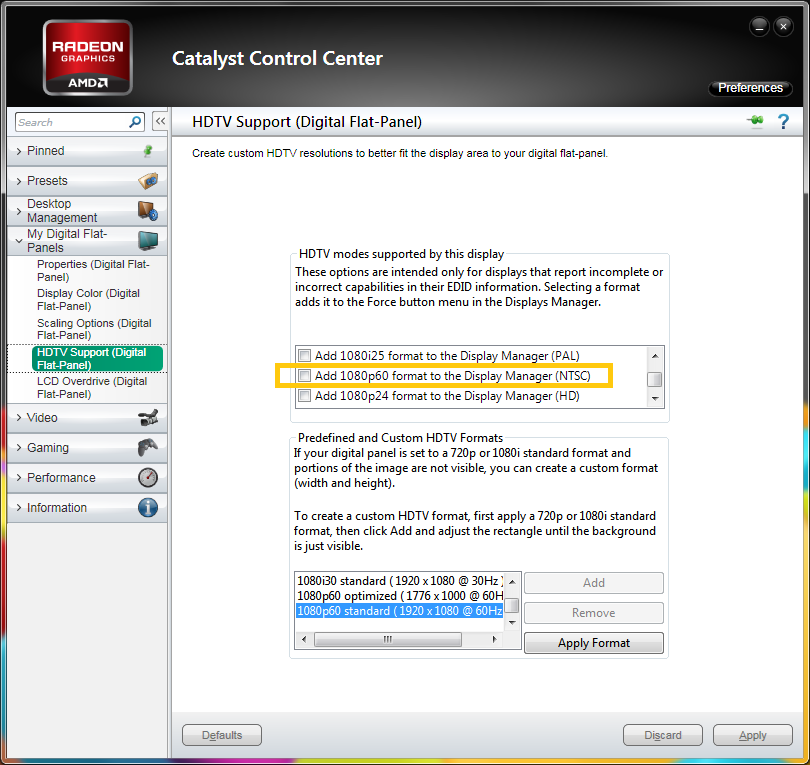The image size is (810, 765).
Task: Click the search magnifier icon
Action: tap(135, 122)
